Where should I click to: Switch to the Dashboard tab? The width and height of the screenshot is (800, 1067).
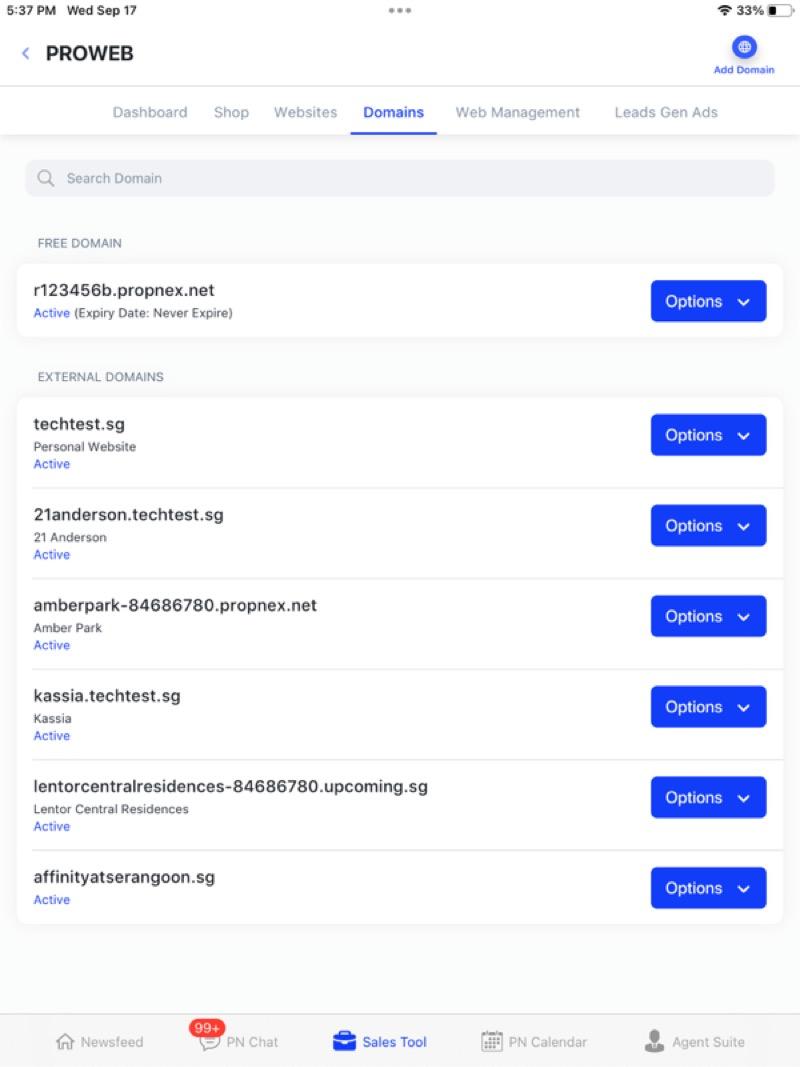pyautogui.click(x=150, y=112)
